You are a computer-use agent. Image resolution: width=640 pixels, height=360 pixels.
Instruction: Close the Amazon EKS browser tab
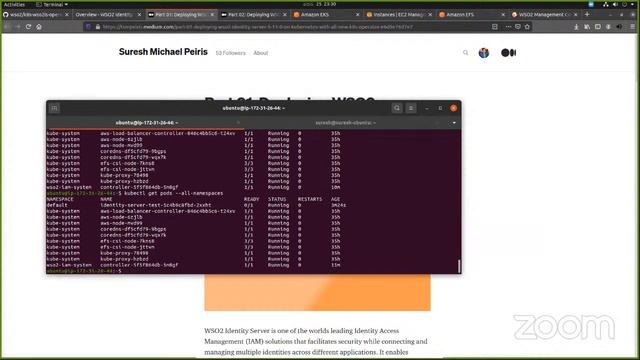click(x=358, y=15)
